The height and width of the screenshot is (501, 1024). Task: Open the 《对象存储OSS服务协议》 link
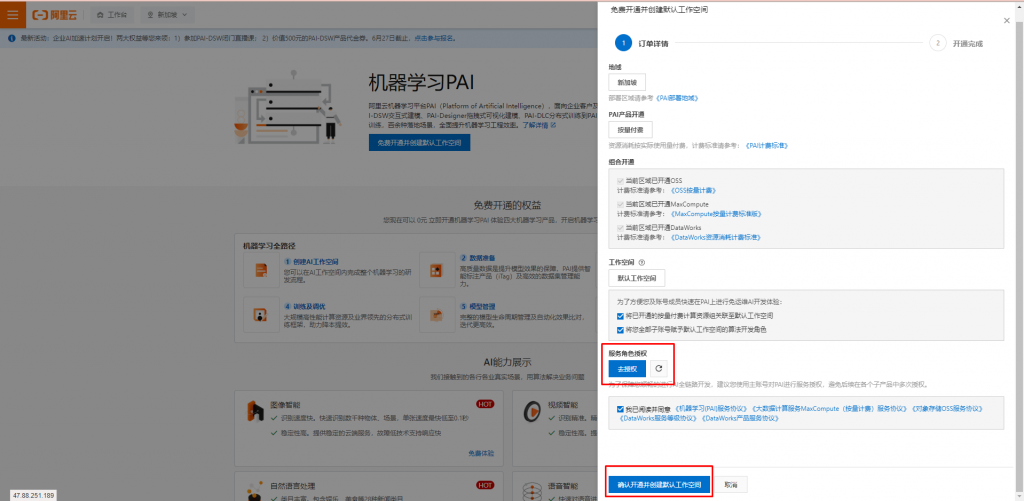[947, 409]
